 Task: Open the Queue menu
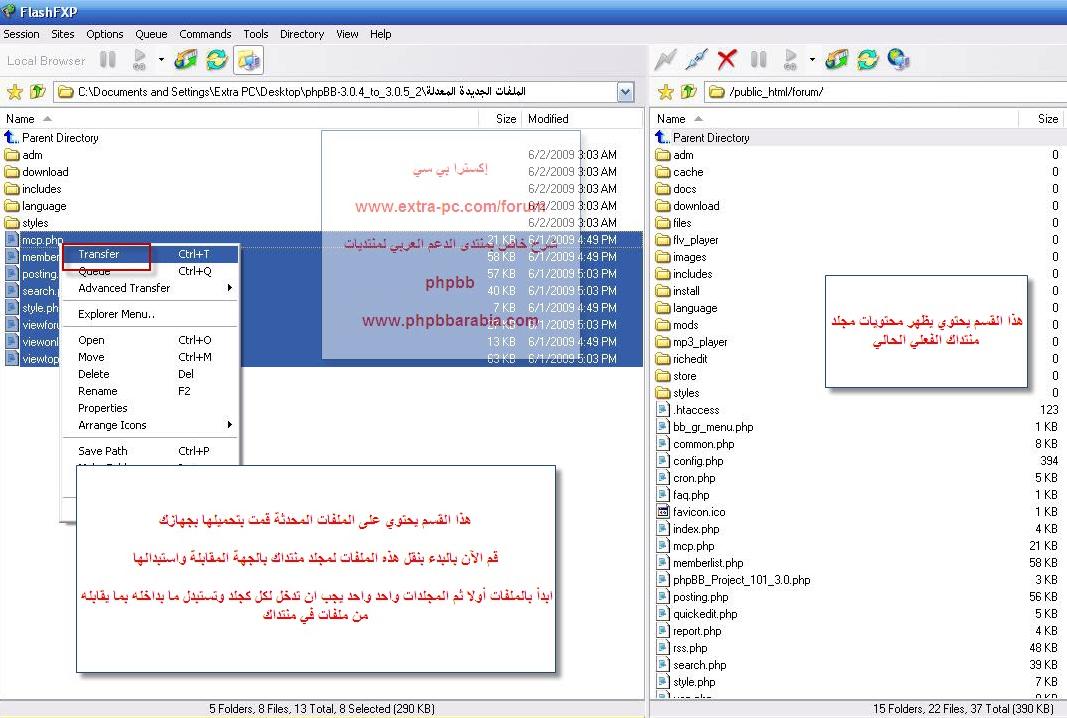pos(151,34)
